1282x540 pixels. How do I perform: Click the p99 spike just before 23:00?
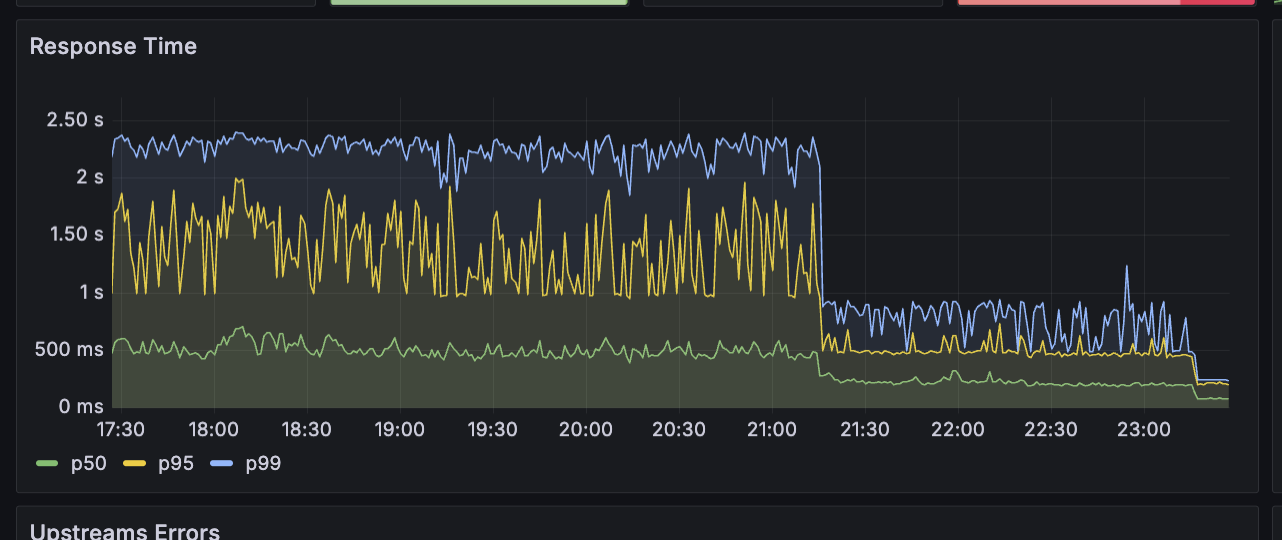coord(1126,268)
